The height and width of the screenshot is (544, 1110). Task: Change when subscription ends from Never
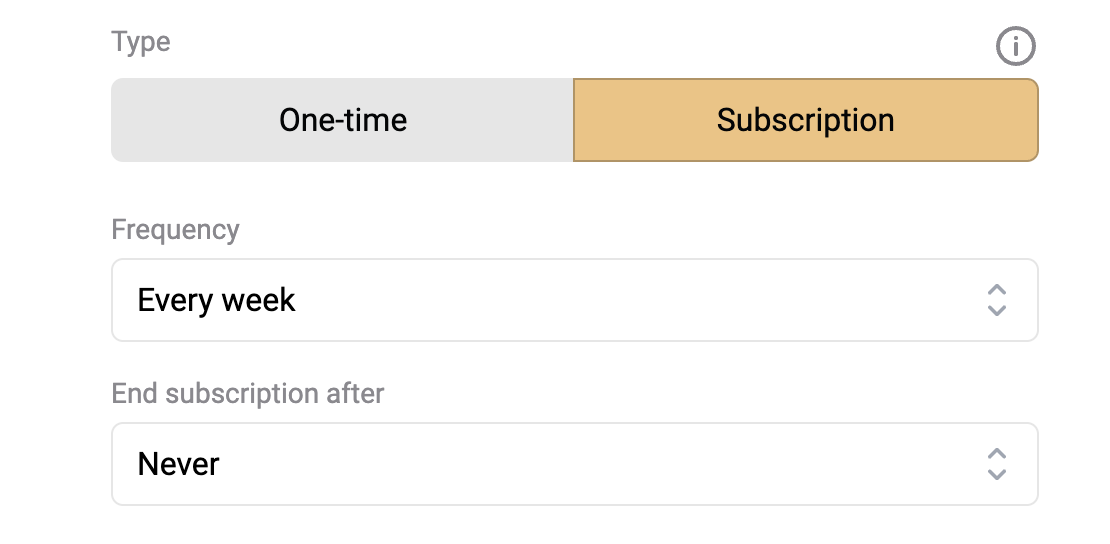click(575, 464)
